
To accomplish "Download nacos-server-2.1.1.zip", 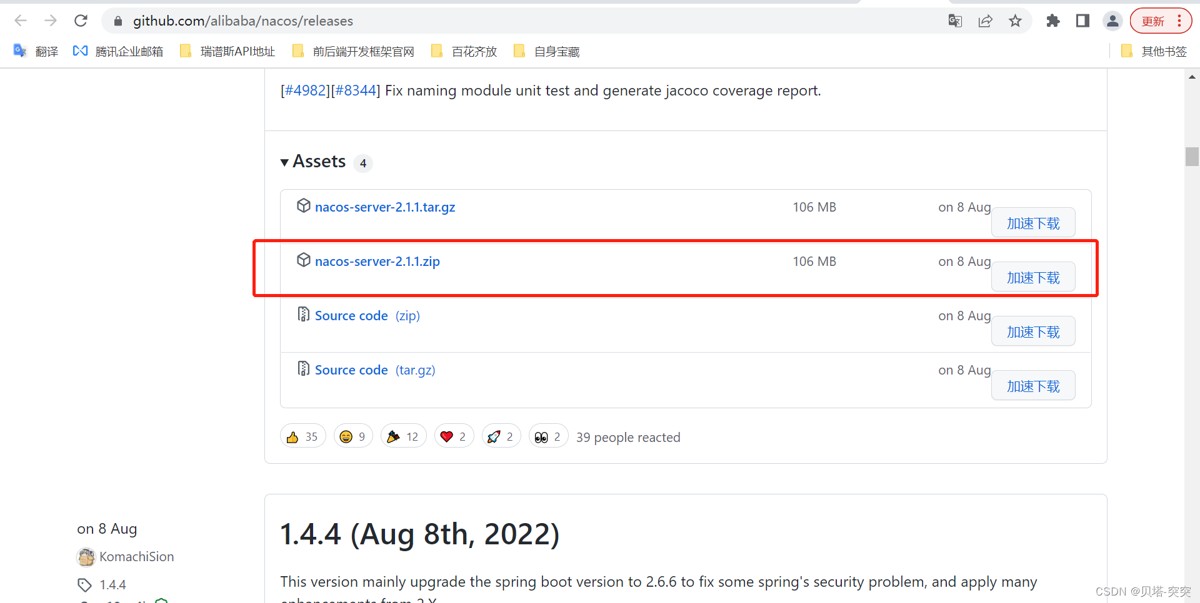I will (377, 261).
